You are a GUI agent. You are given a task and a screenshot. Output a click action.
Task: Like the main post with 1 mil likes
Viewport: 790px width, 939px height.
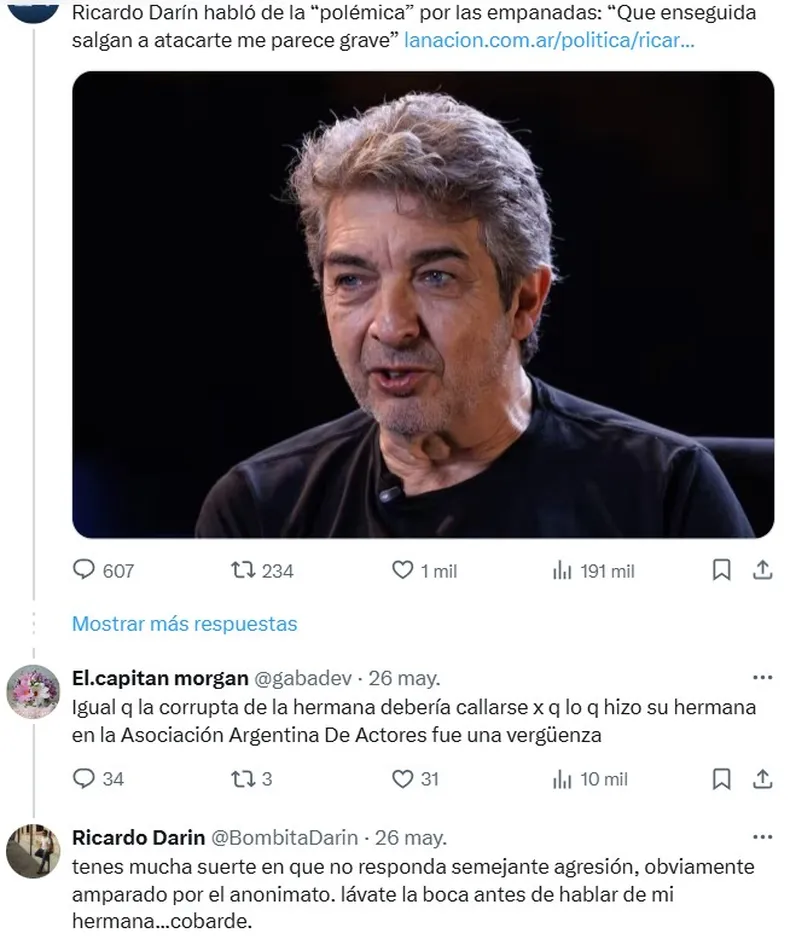pos(402,570)
